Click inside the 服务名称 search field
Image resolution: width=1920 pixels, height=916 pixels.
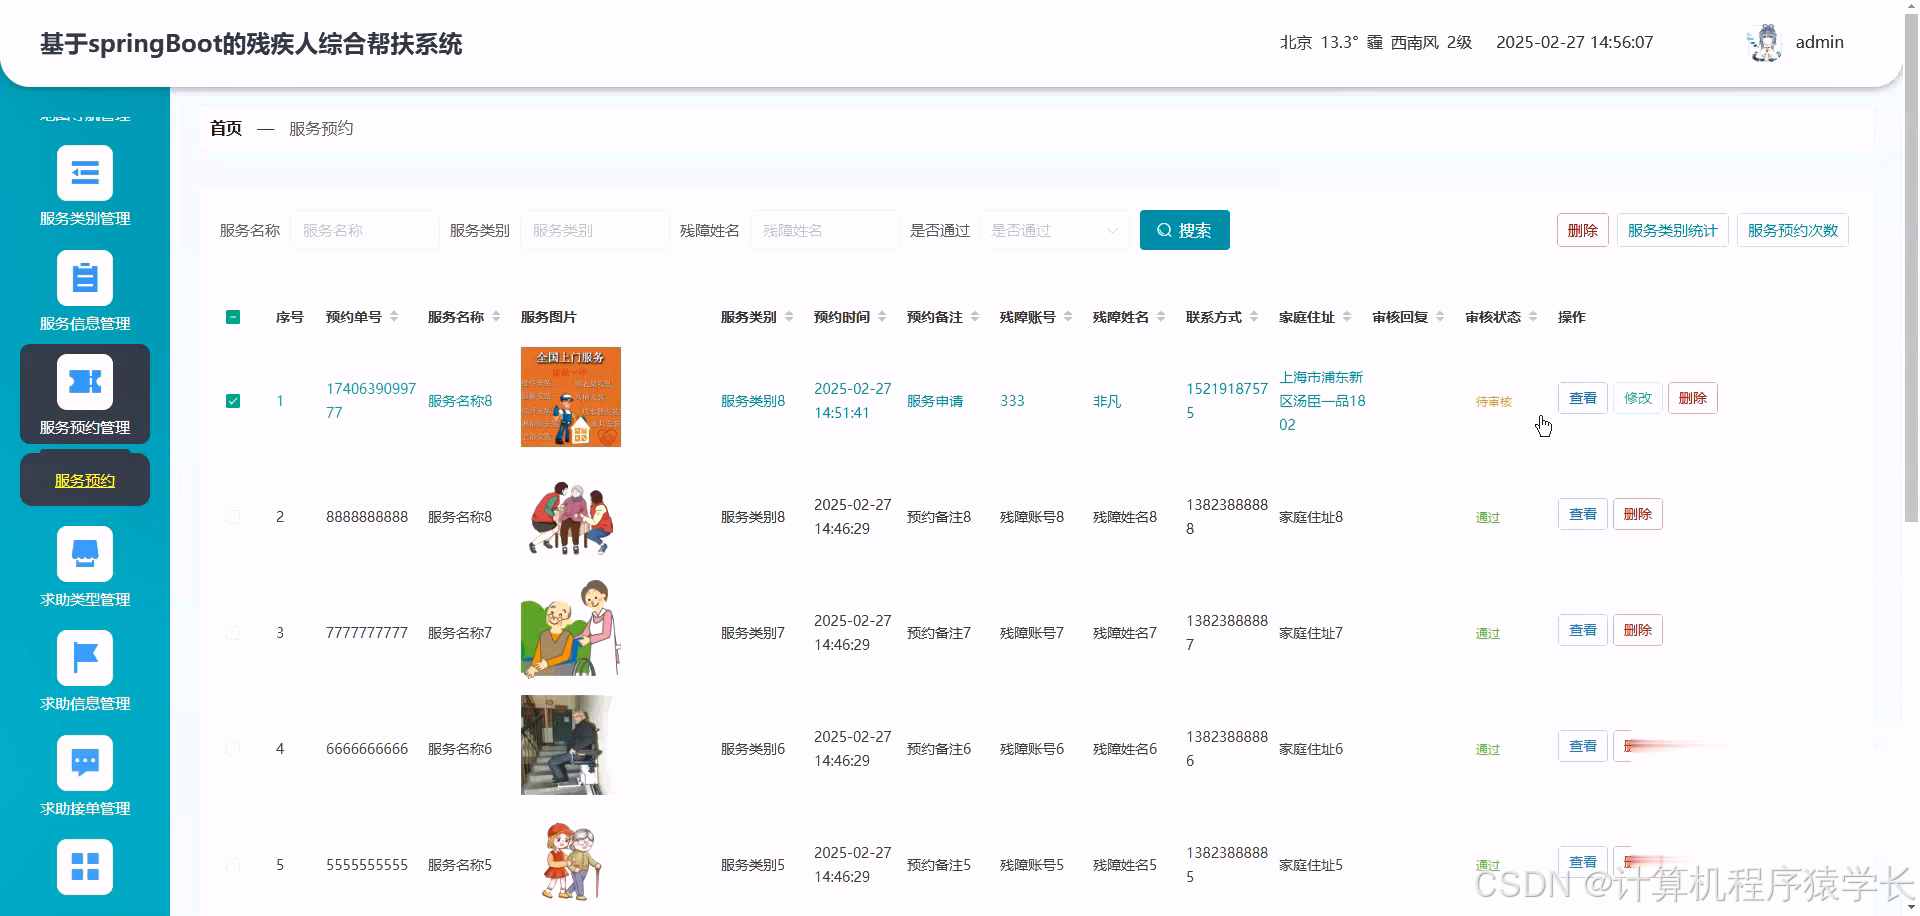point(364,230)
